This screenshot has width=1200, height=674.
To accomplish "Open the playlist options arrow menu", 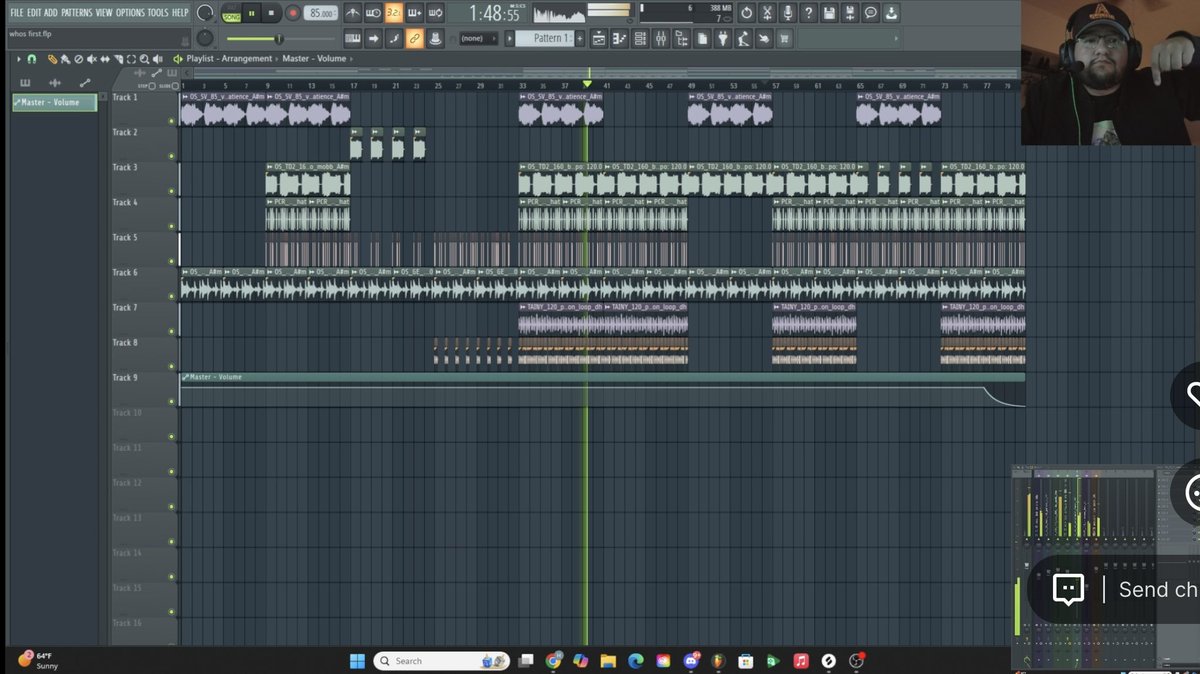I will [x=19, y=59].
